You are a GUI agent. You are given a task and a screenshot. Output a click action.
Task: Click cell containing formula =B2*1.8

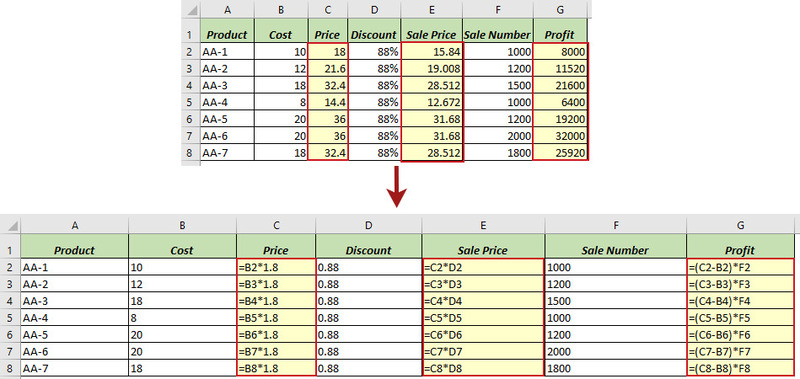(x=276, y=267)
